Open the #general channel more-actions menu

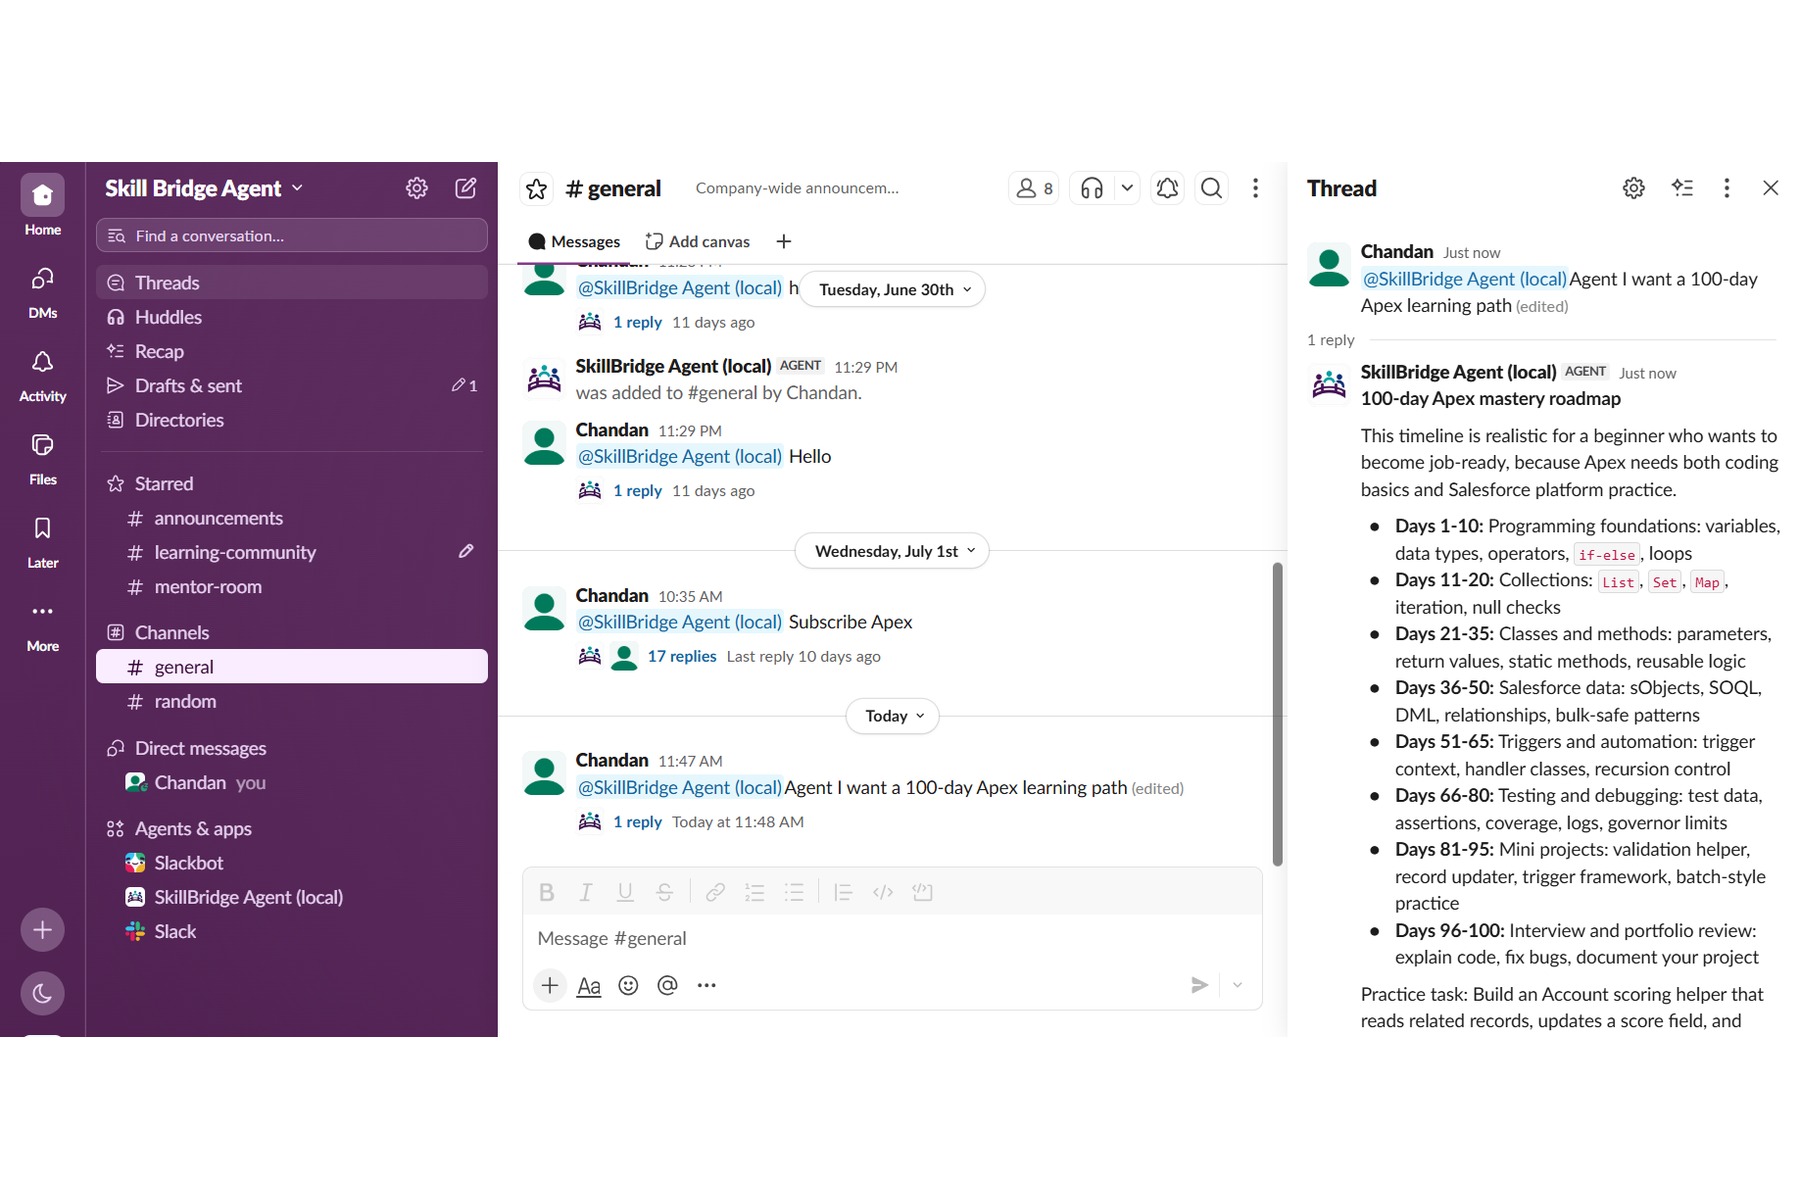coord(1255,188)
